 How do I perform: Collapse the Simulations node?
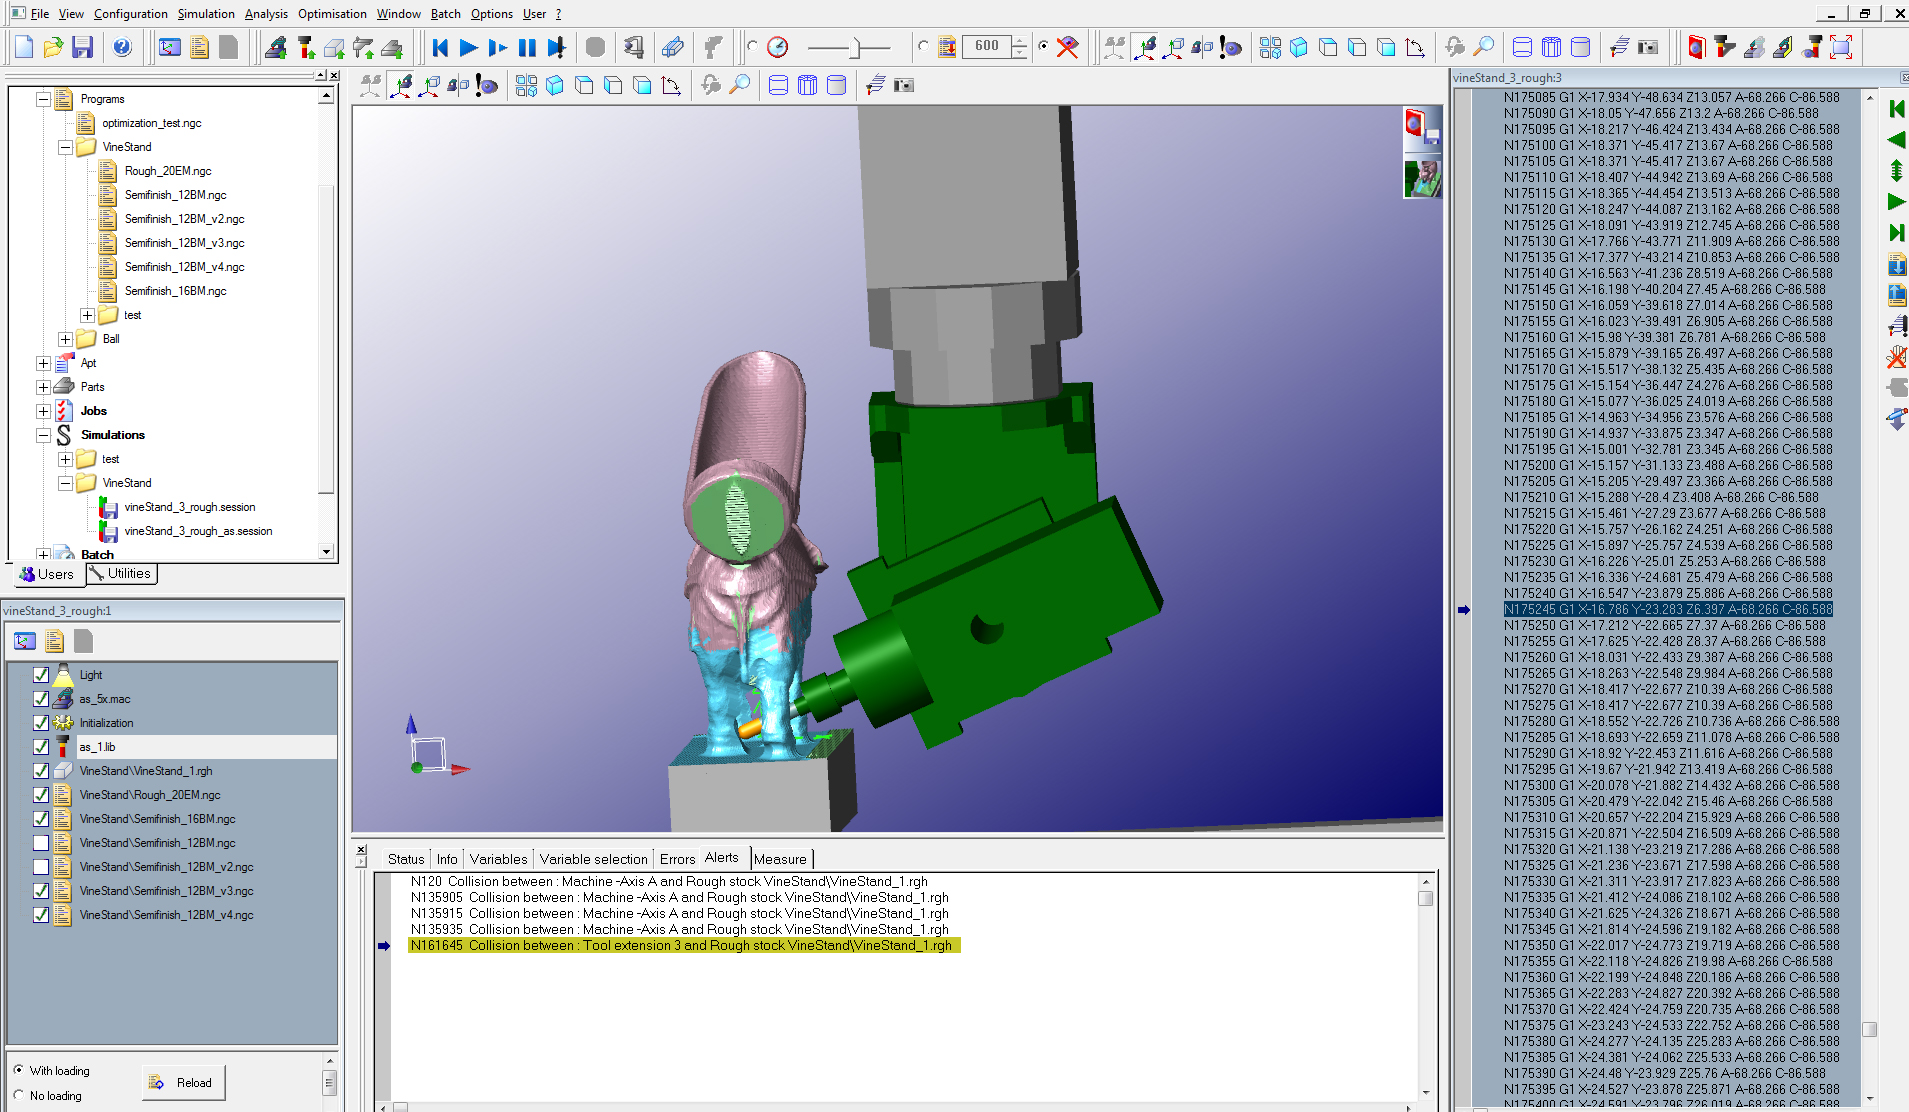point(43,435)
